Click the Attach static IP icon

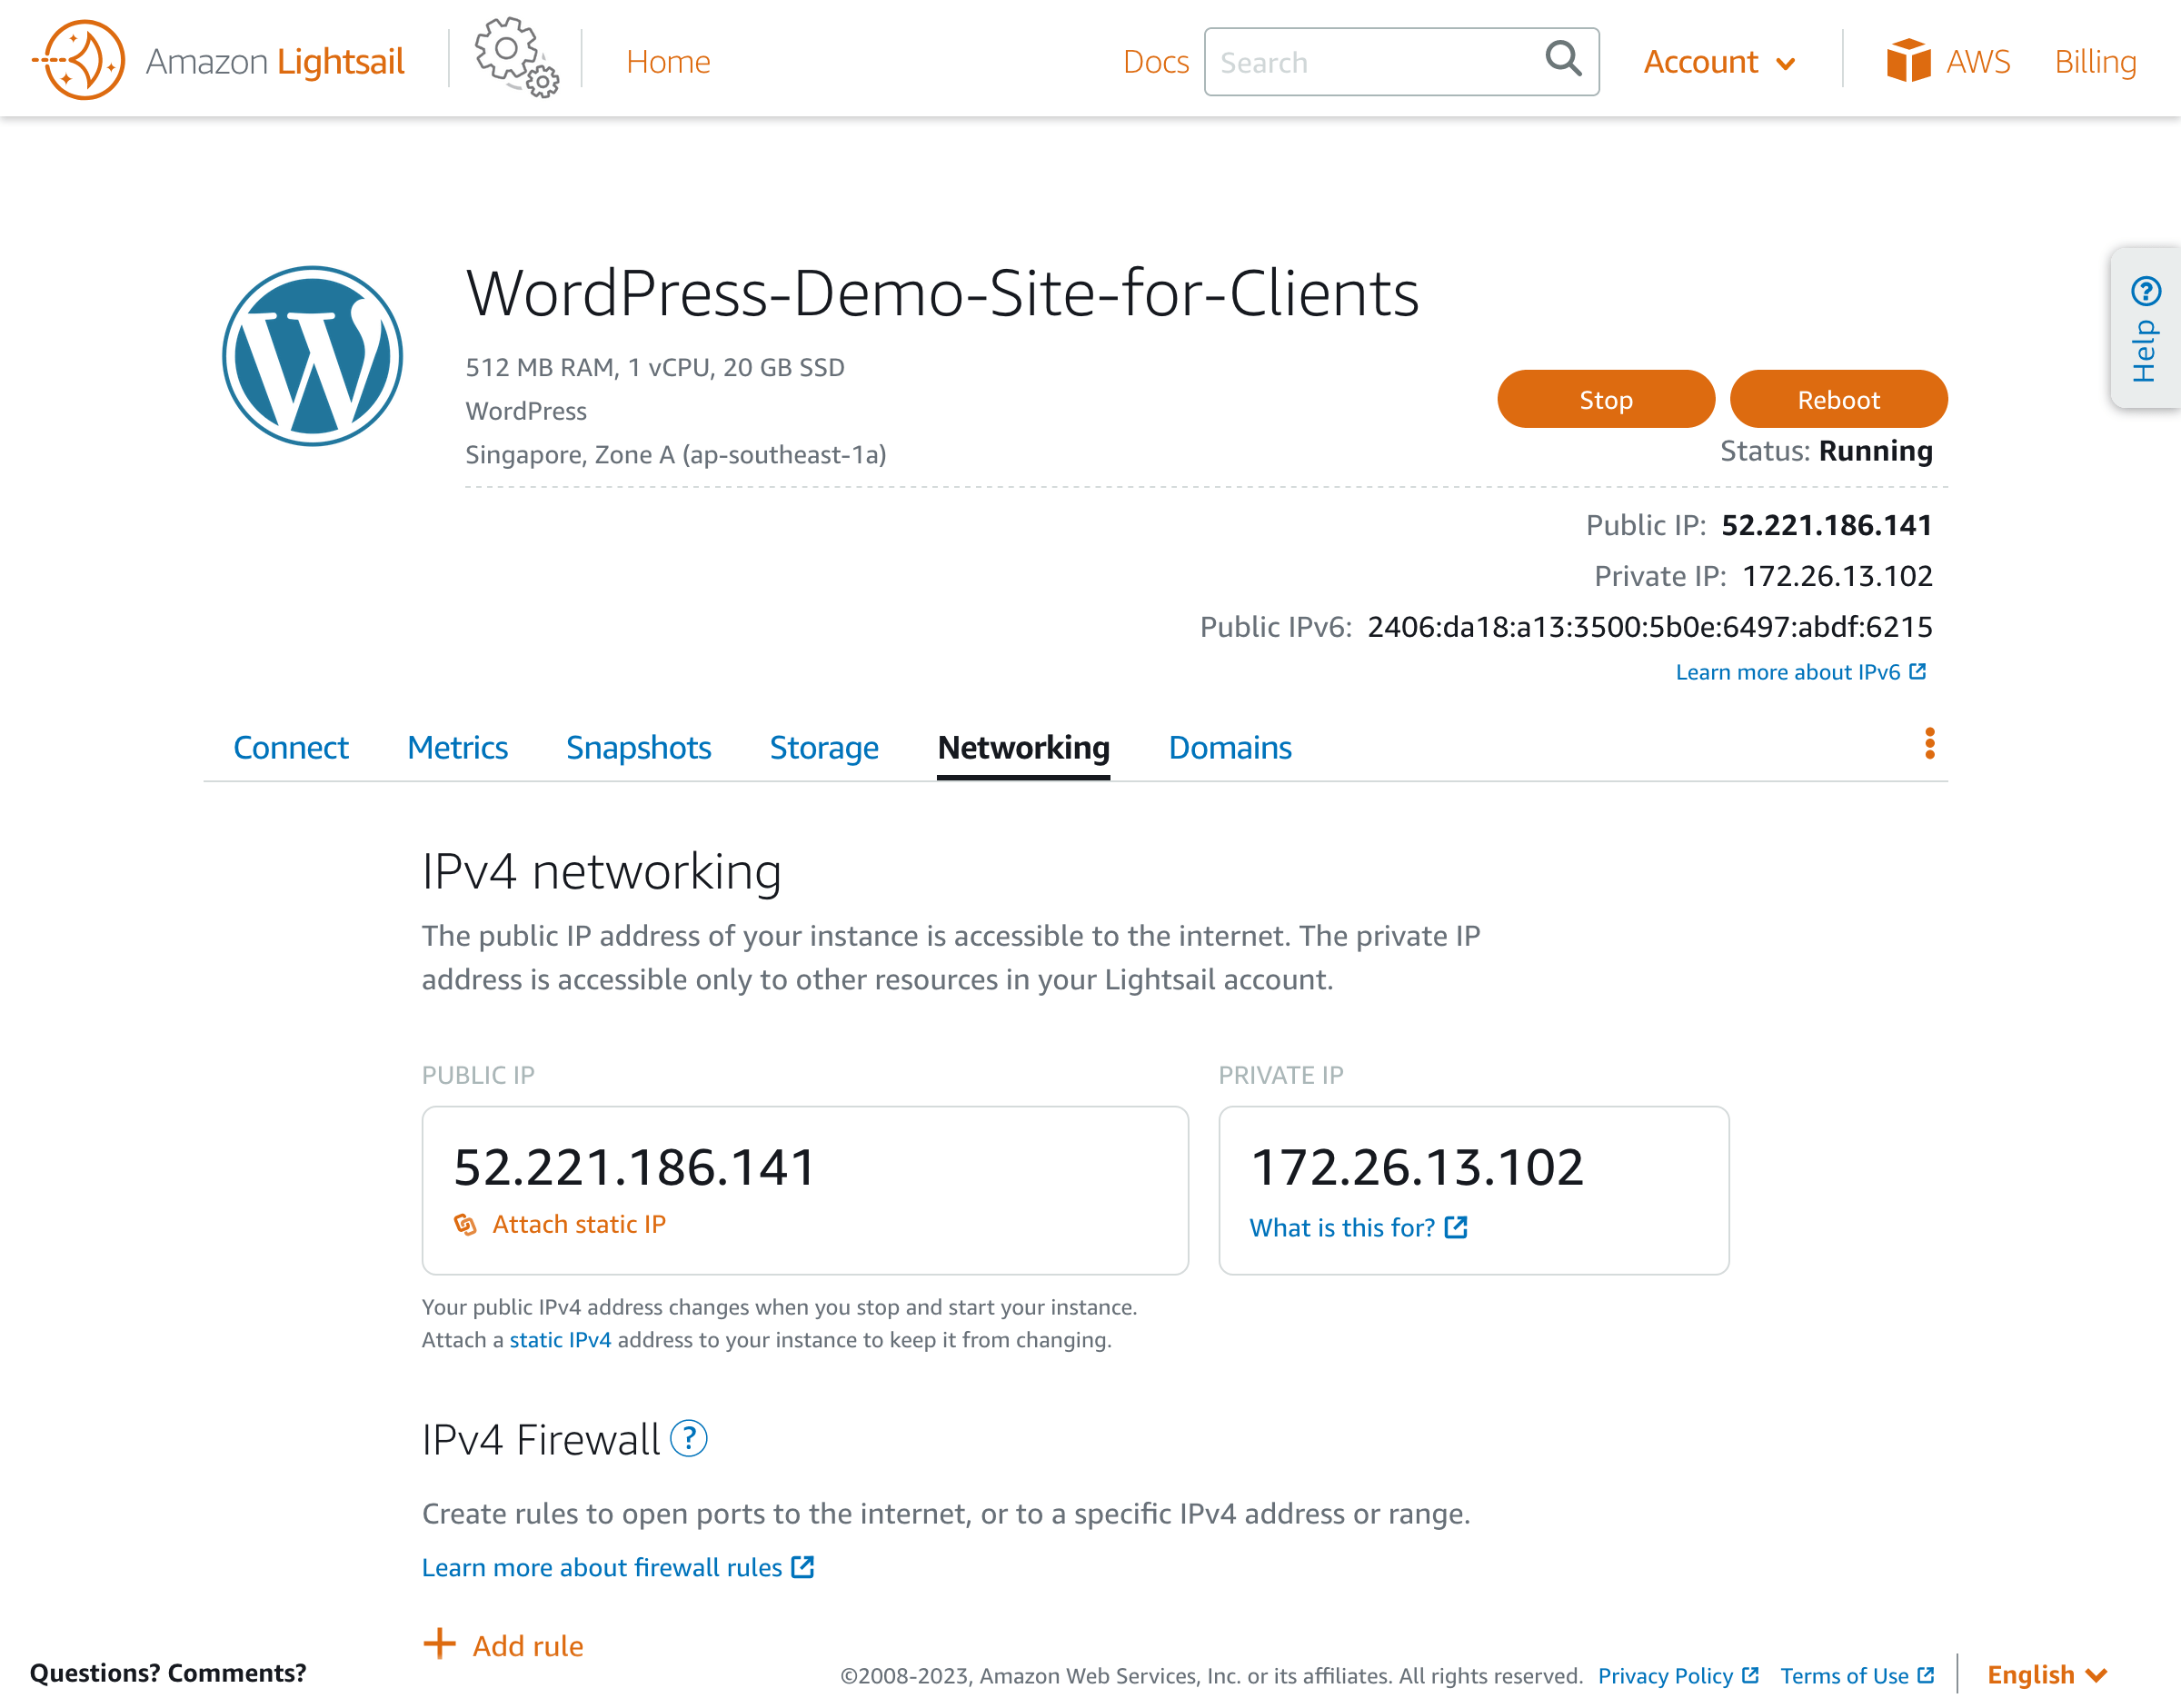click(466, 1224)
